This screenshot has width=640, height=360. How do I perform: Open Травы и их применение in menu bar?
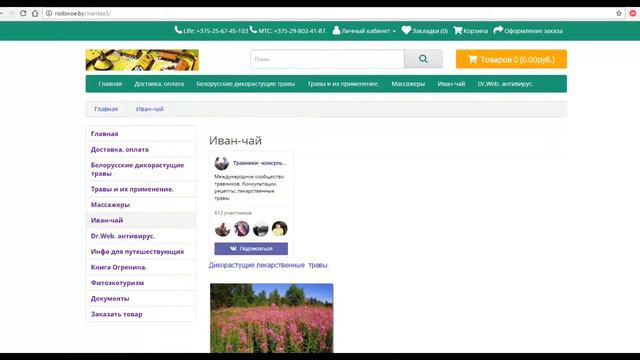(343, 84)
